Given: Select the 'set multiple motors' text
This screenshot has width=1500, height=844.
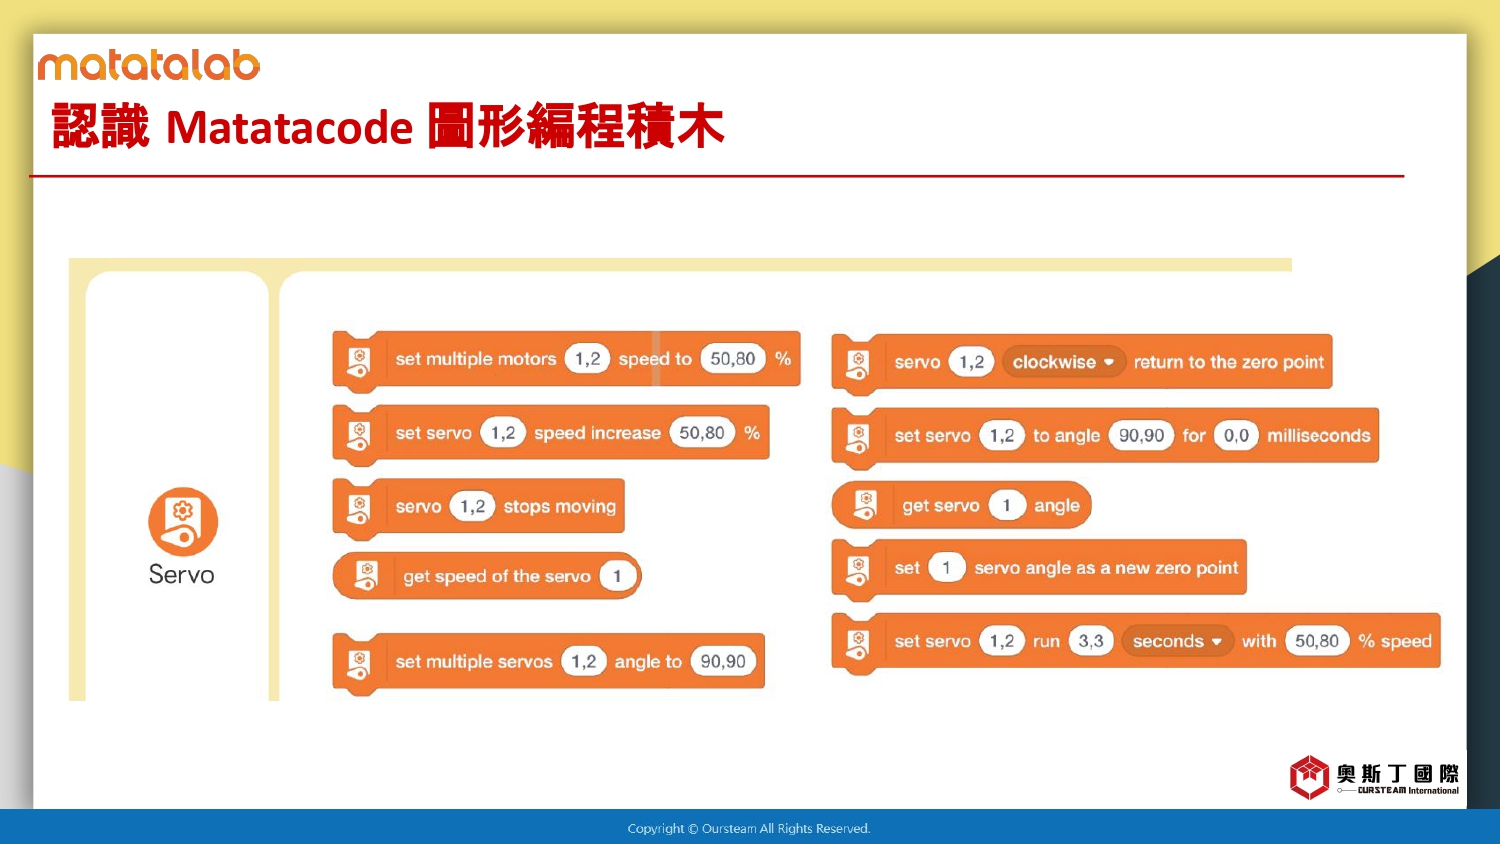Looking at the screenshot, I should click(x=476, y=359).
